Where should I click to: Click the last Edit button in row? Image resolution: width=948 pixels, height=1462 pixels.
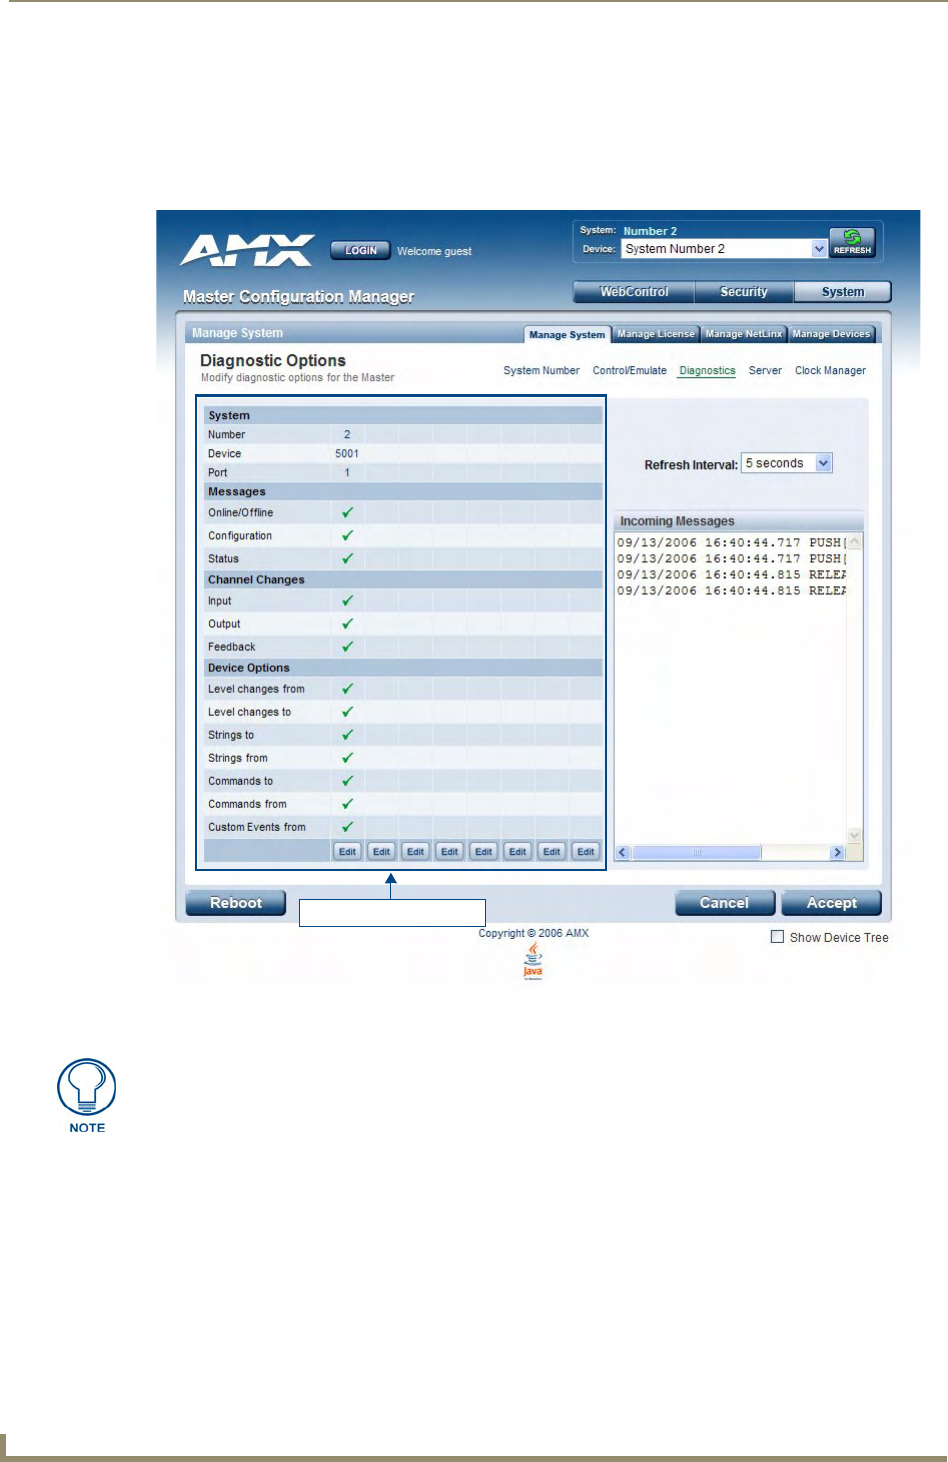586,851
